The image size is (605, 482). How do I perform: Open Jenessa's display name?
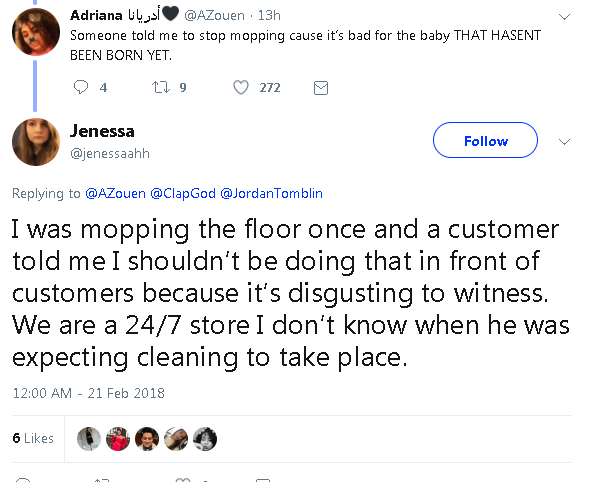tap(104, 131)
